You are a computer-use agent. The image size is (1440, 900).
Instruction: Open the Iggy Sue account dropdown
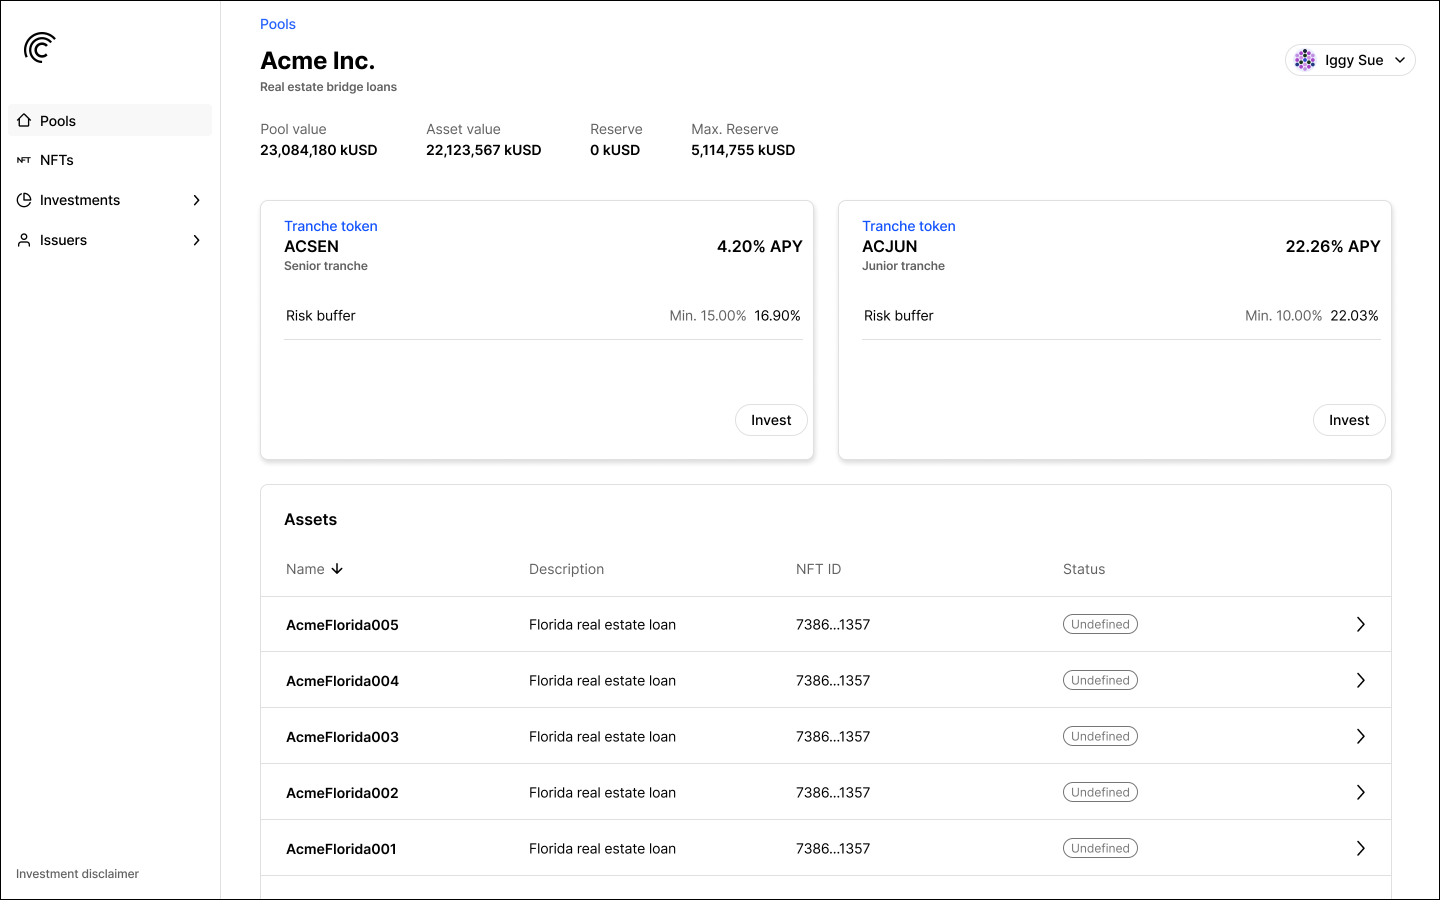point(1399,60)
